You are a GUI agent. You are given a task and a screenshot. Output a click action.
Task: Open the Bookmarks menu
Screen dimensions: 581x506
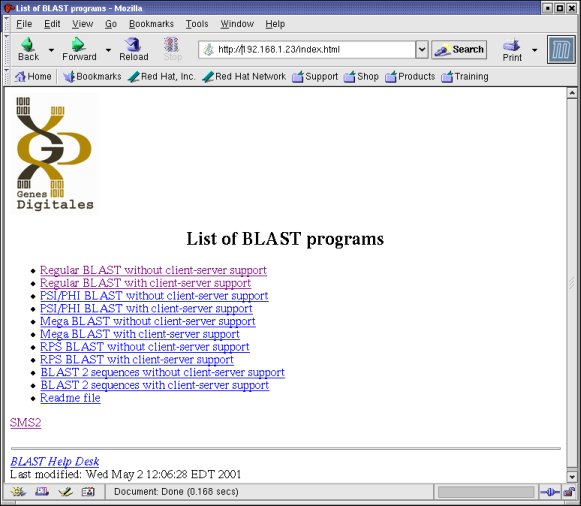point(151,24)
